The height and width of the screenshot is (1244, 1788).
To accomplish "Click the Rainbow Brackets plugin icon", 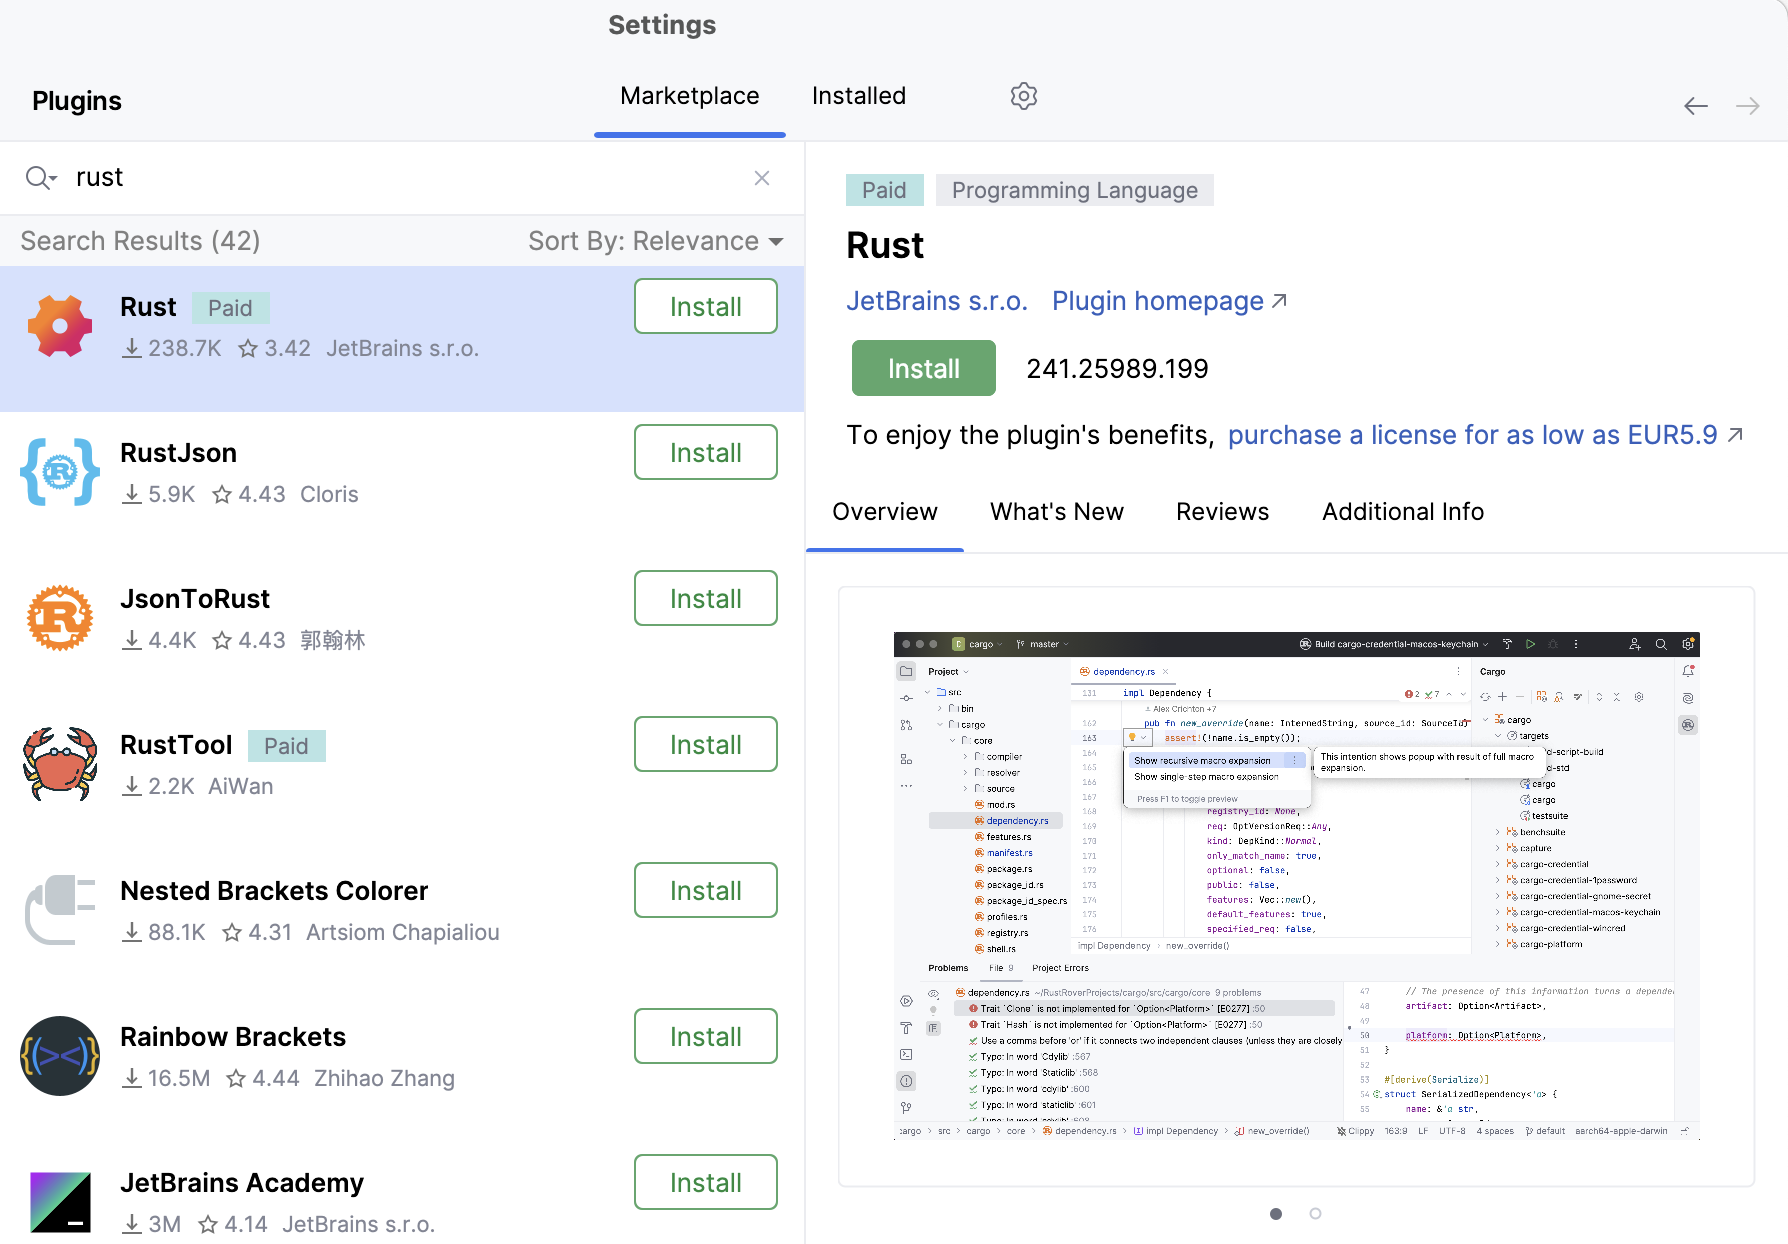I will [x=59, y=1055].
